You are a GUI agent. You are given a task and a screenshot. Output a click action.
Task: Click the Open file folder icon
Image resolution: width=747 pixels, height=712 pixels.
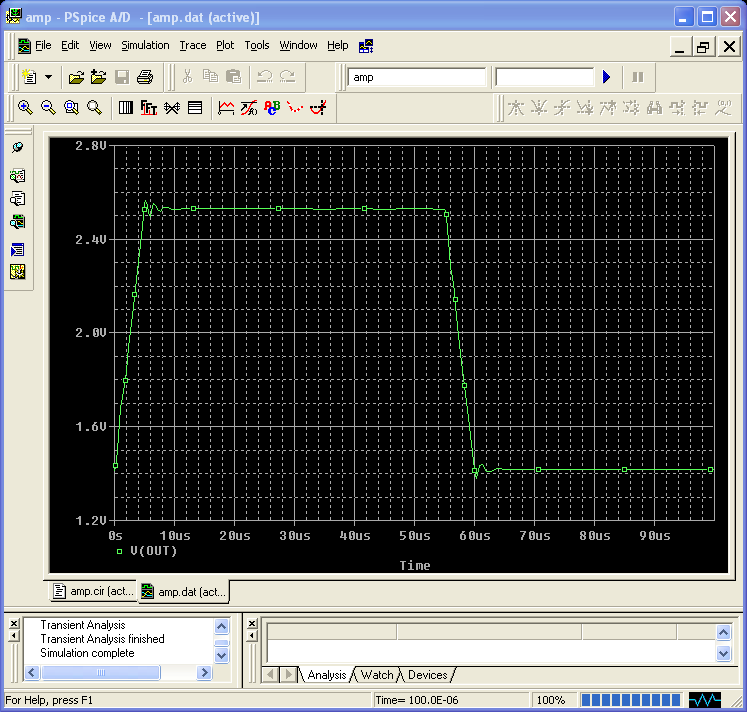point(76,77)
